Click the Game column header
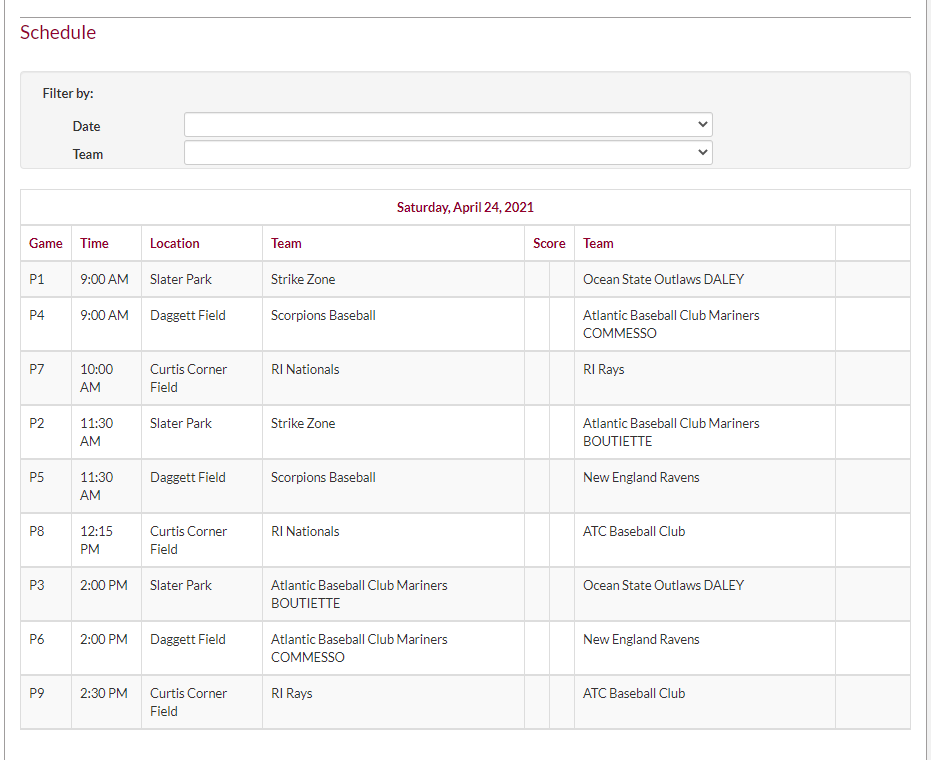Screen dimensions: 931x760 pos(46,243)
